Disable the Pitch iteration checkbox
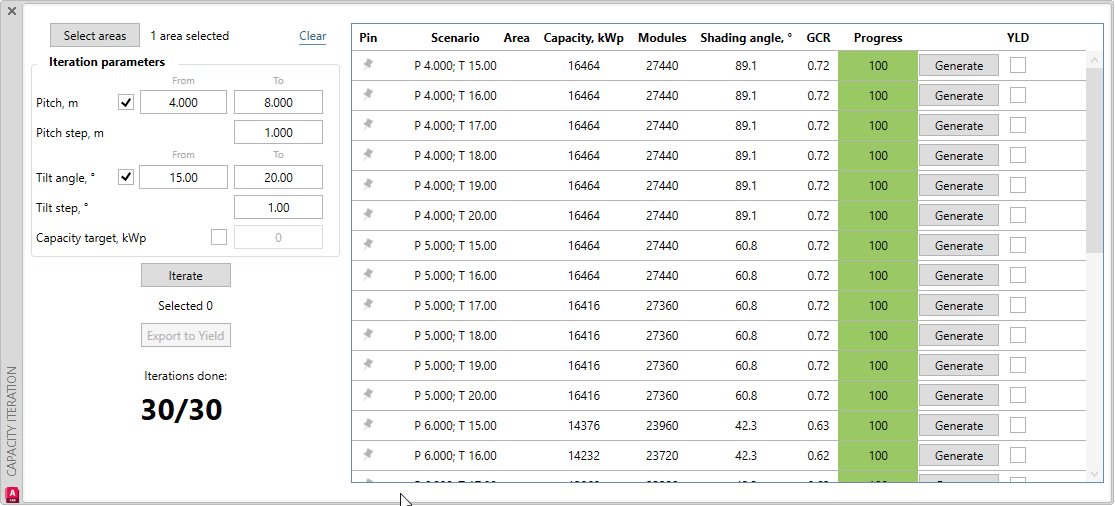The image size is (1115, 506). coord(126,102)
